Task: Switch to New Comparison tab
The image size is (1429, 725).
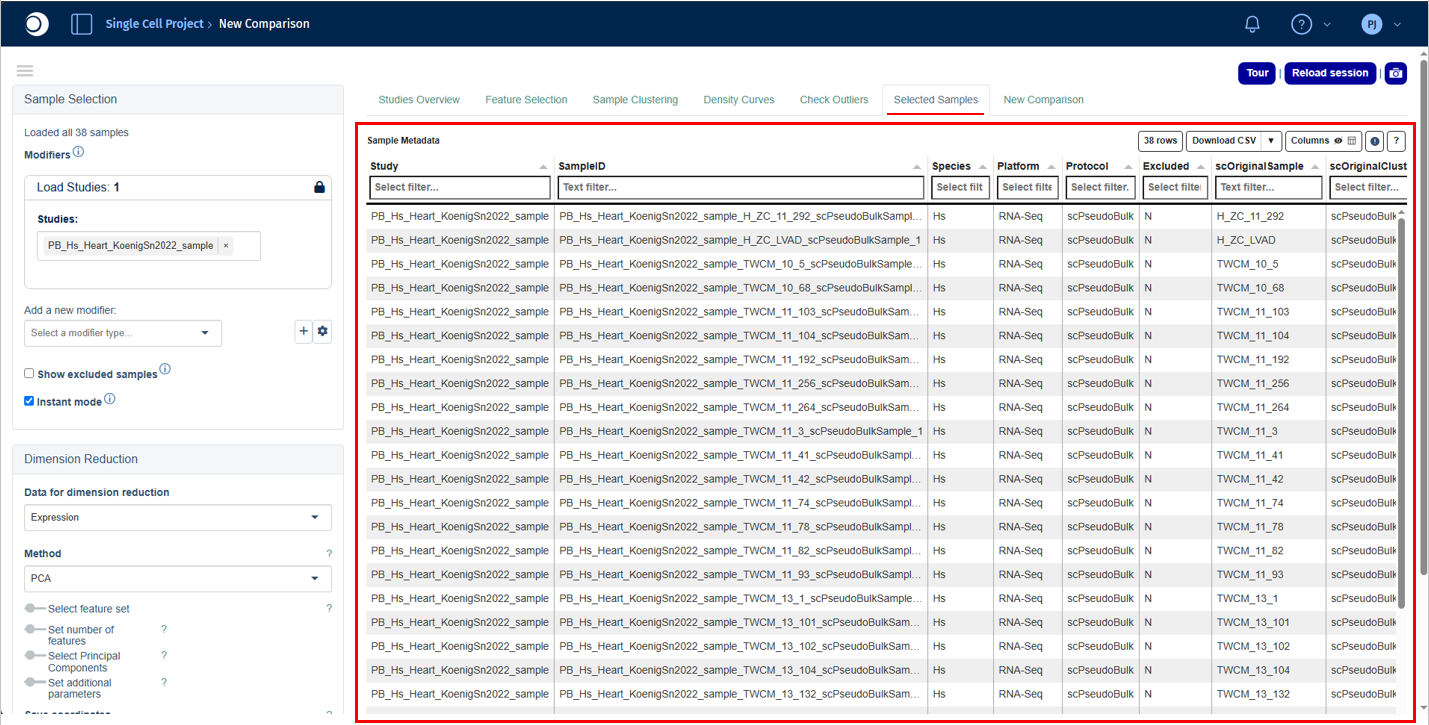Action: coord(1043,100)
